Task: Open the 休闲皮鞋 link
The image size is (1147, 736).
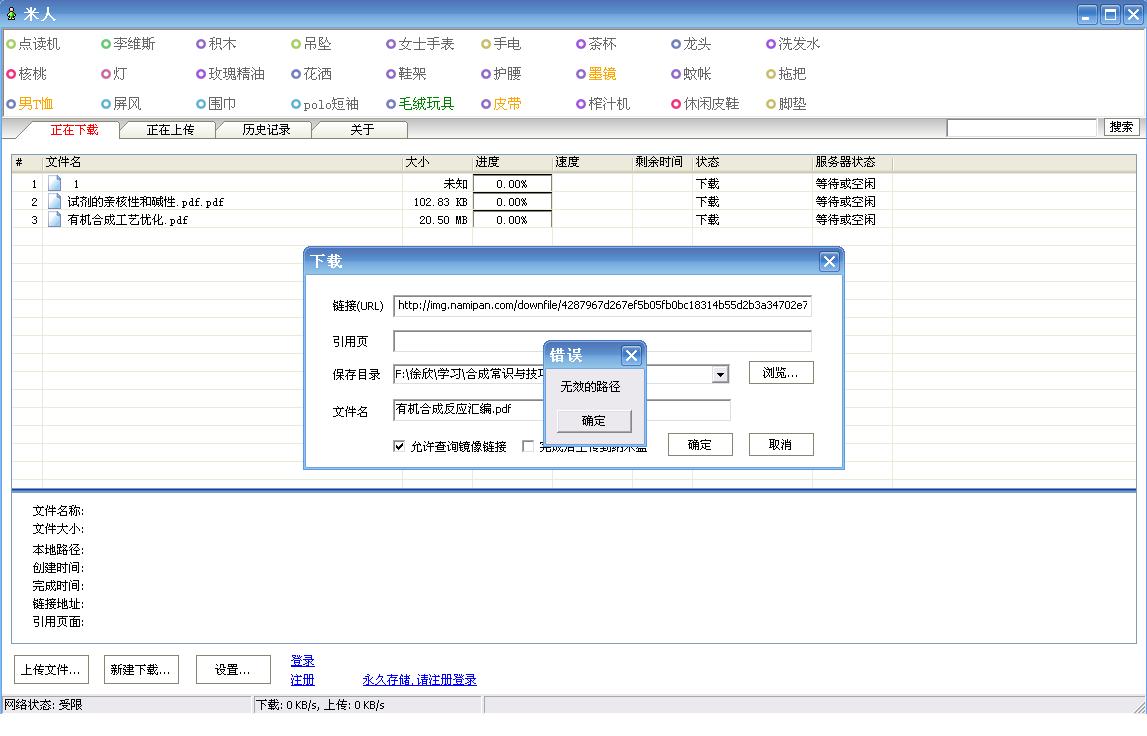Action: (x=711, y=104)
